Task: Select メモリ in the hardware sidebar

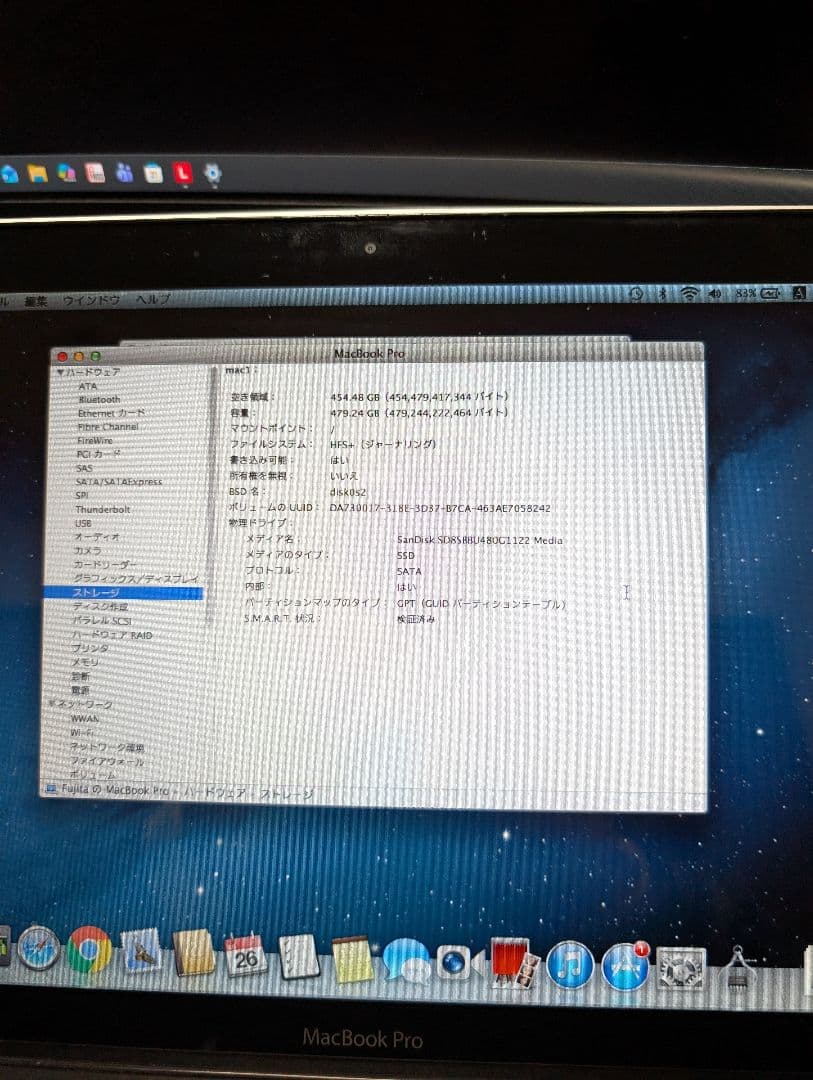Action: (87, 661)
